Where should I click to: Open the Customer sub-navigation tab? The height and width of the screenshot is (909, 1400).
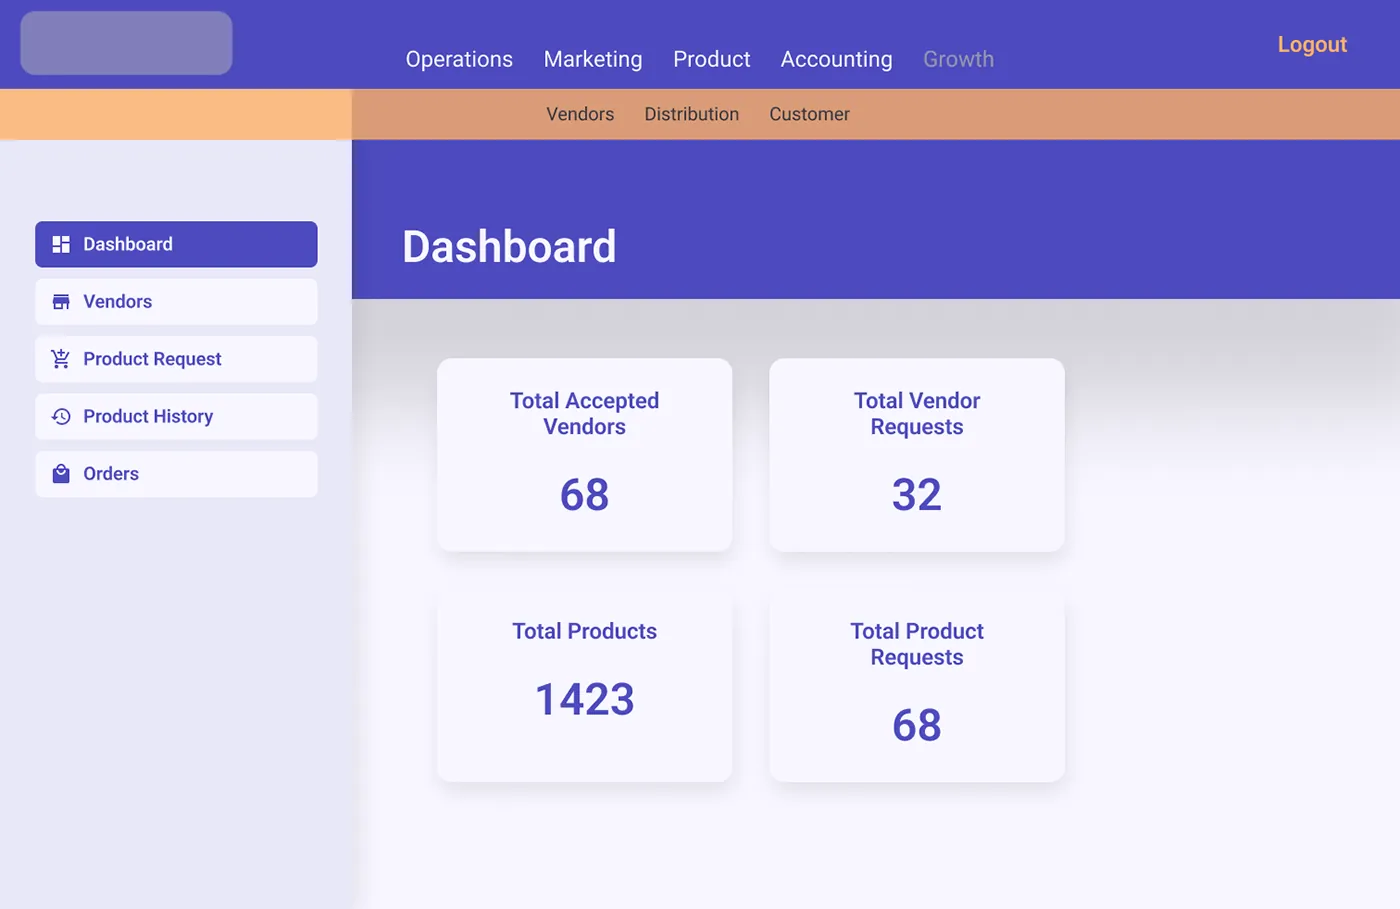point(810,114)
